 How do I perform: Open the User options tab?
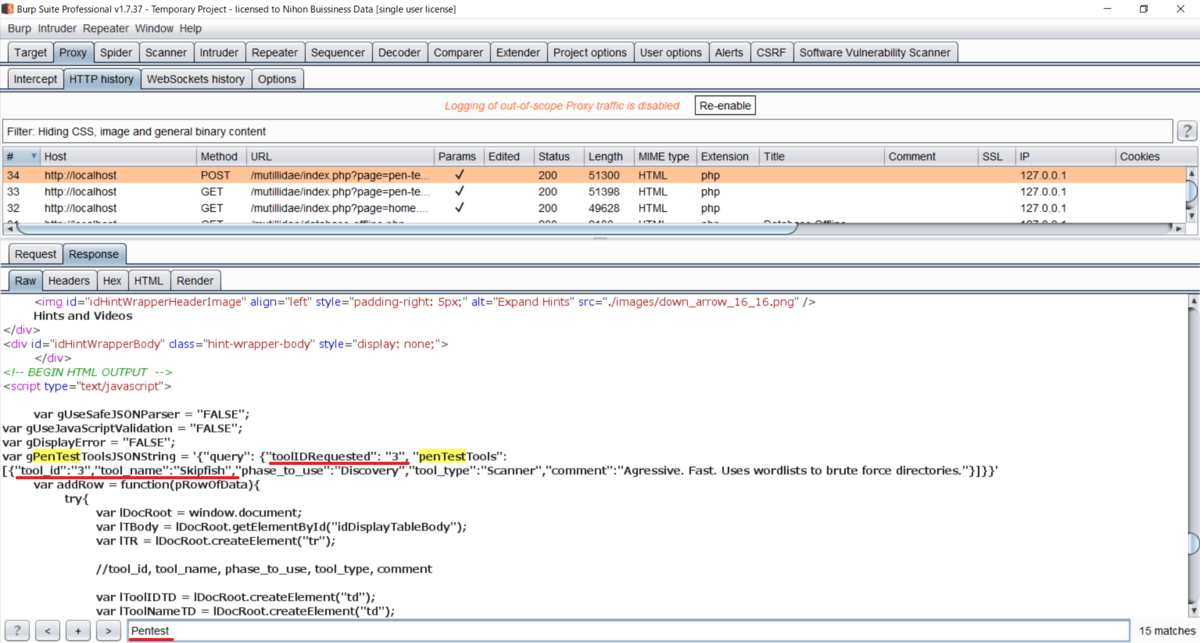(671, 52)
